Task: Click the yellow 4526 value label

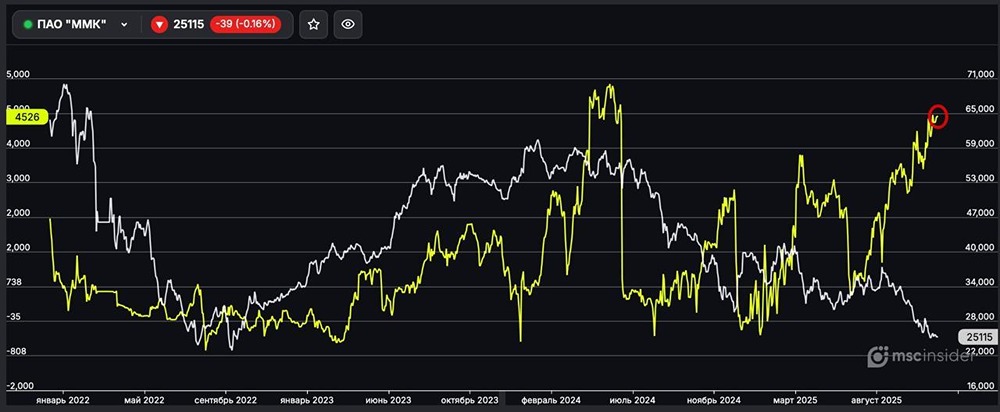Action: (26, 117)
